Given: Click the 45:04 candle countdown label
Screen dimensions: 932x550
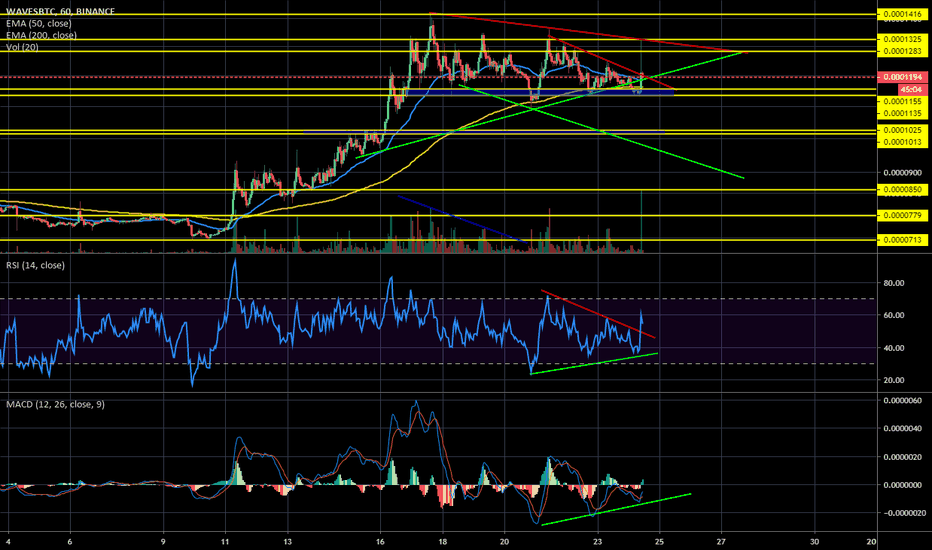Looking at the screenshot, I should [911, 89].
